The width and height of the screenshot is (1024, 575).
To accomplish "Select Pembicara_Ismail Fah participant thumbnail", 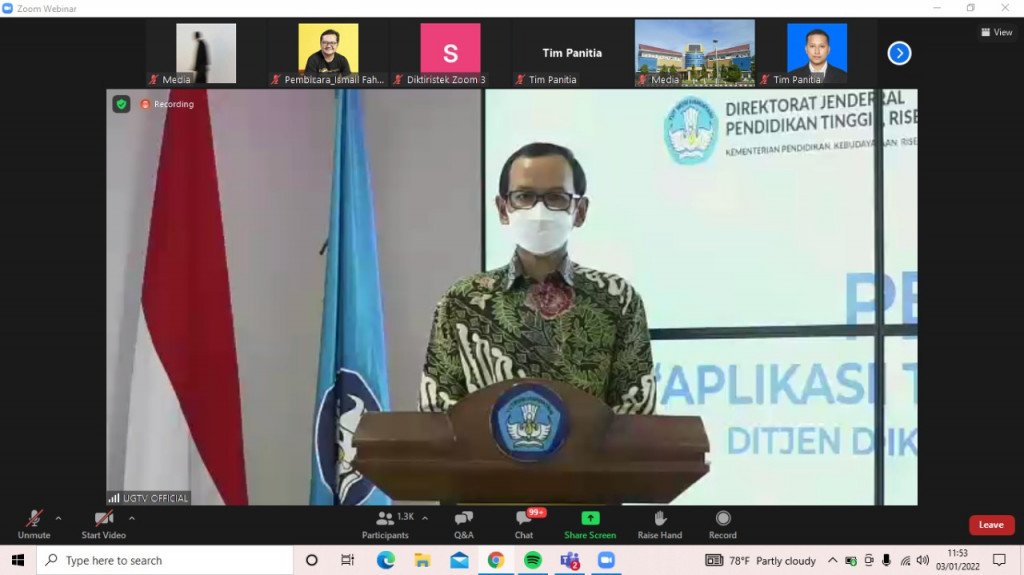I will tap(328, 54).
